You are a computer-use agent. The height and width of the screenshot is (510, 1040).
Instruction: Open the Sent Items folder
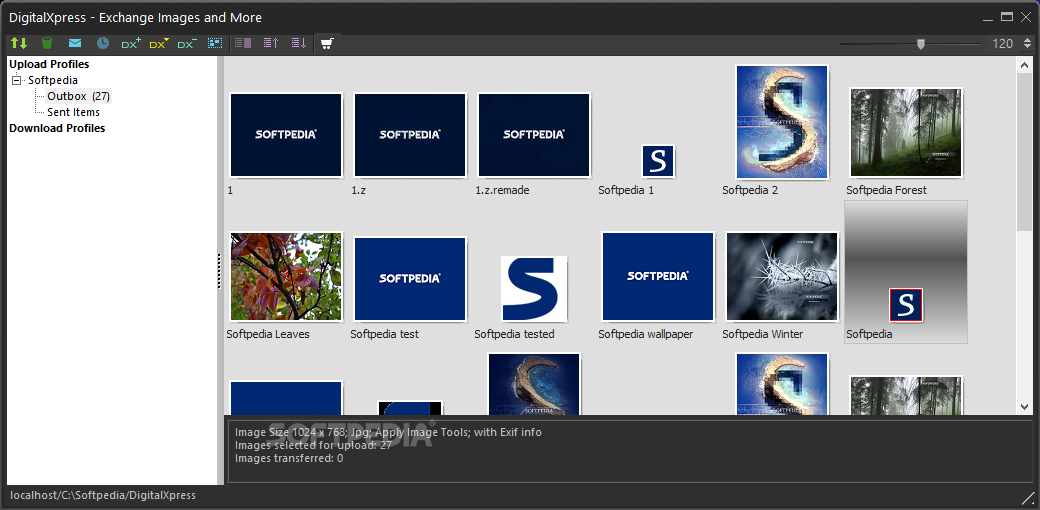[73, 112]
